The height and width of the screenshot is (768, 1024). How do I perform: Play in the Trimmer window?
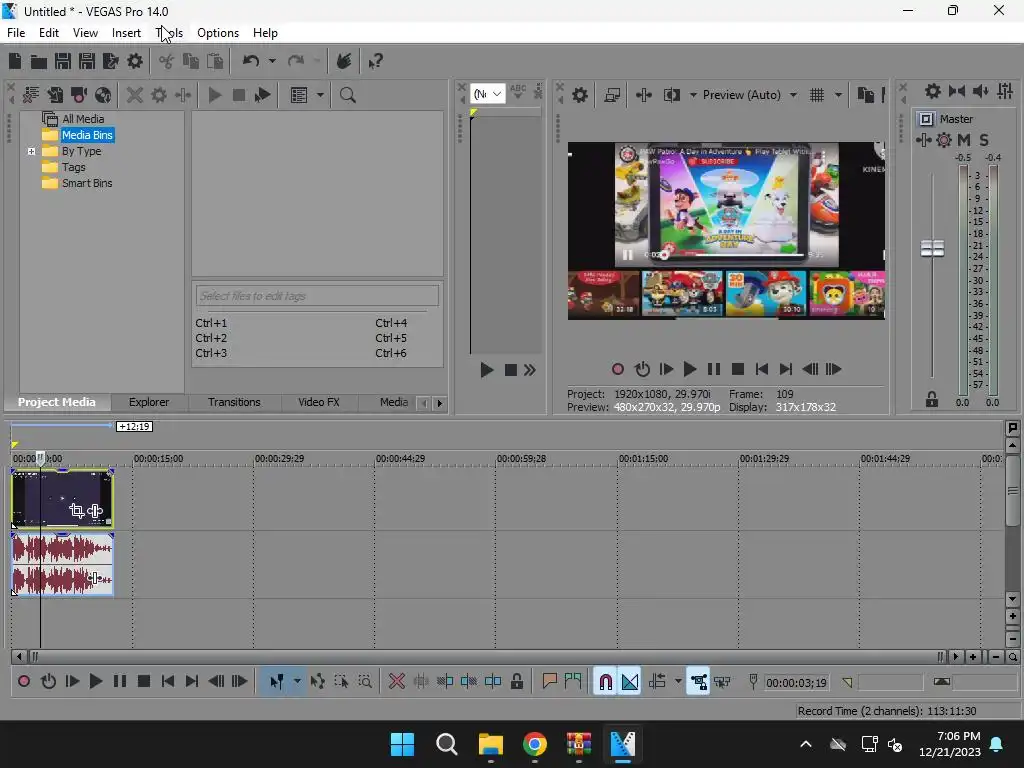click(x=487, y=370)
